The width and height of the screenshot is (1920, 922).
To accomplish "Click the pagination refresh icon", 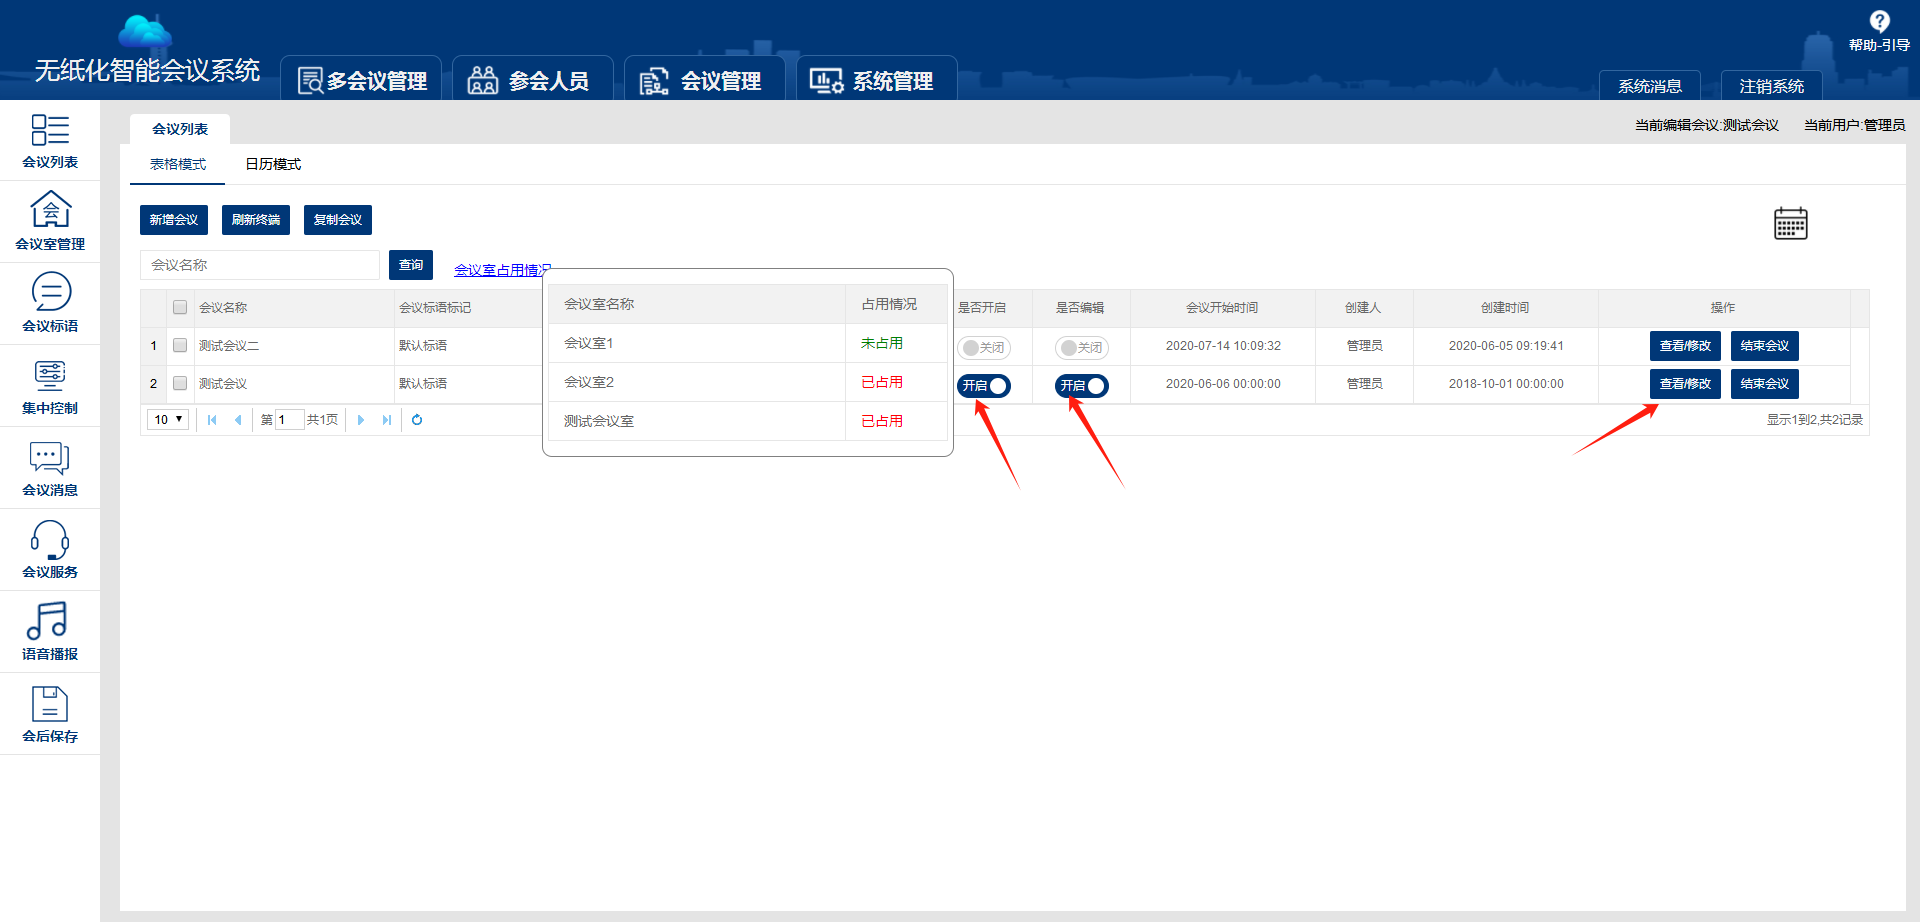I will (417, 420).
